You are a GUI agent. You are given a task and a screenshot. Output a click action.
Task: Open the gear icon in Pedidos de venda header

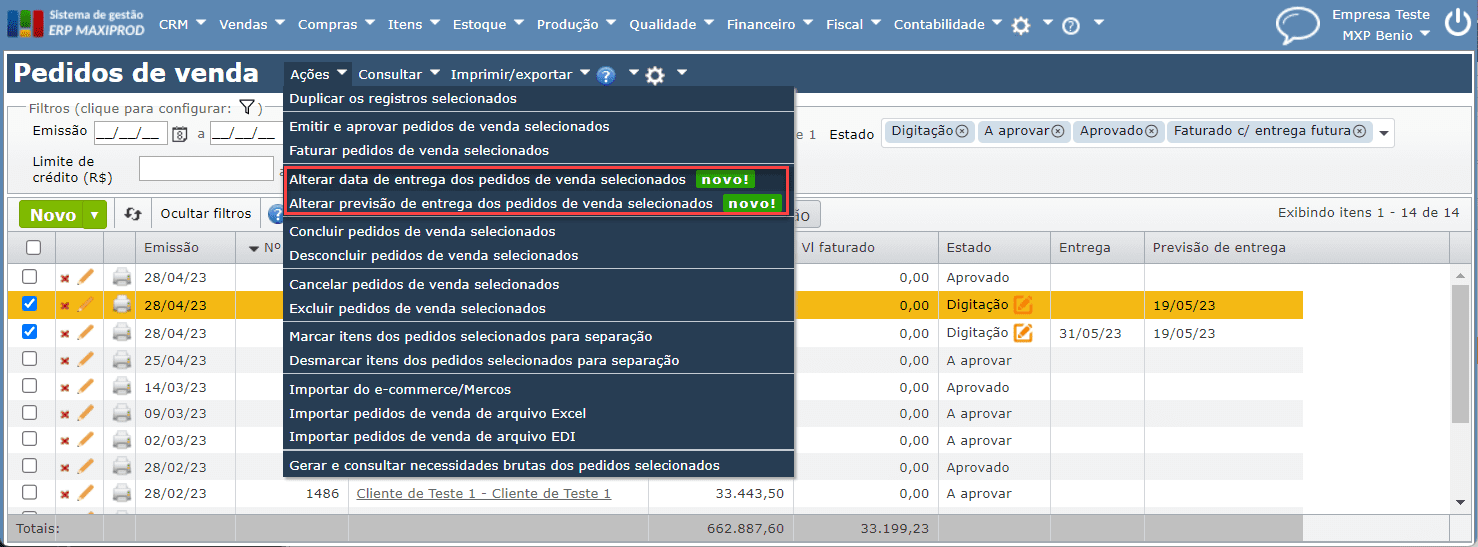(655, 75)
